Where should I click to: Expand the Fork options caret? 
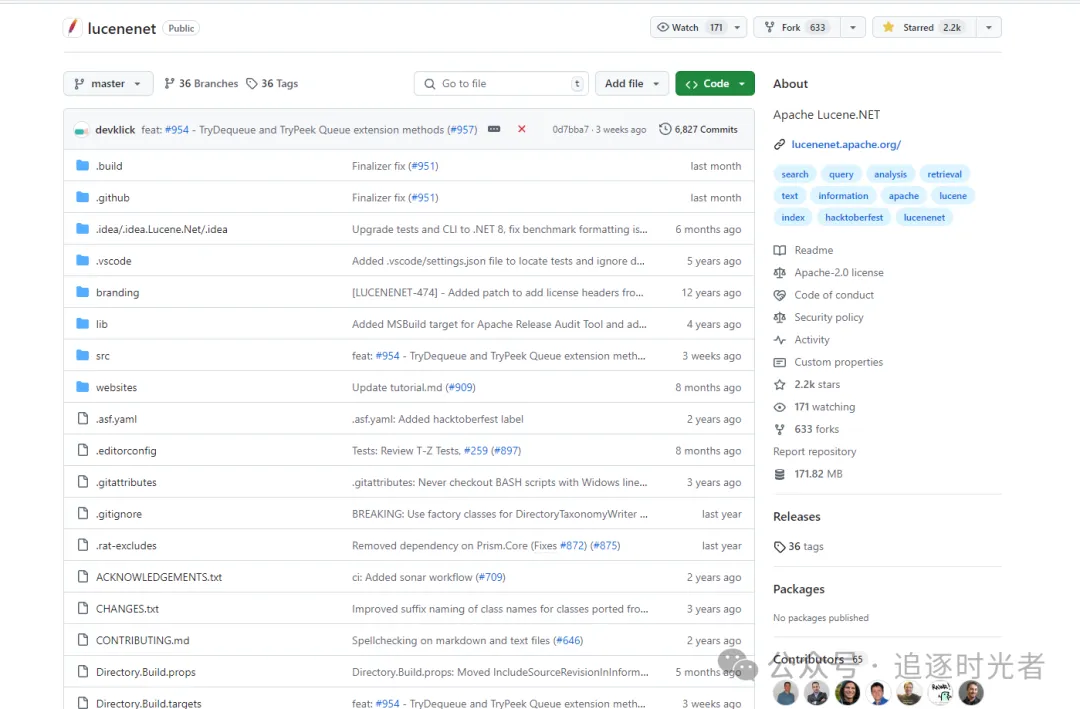[852, 28]
